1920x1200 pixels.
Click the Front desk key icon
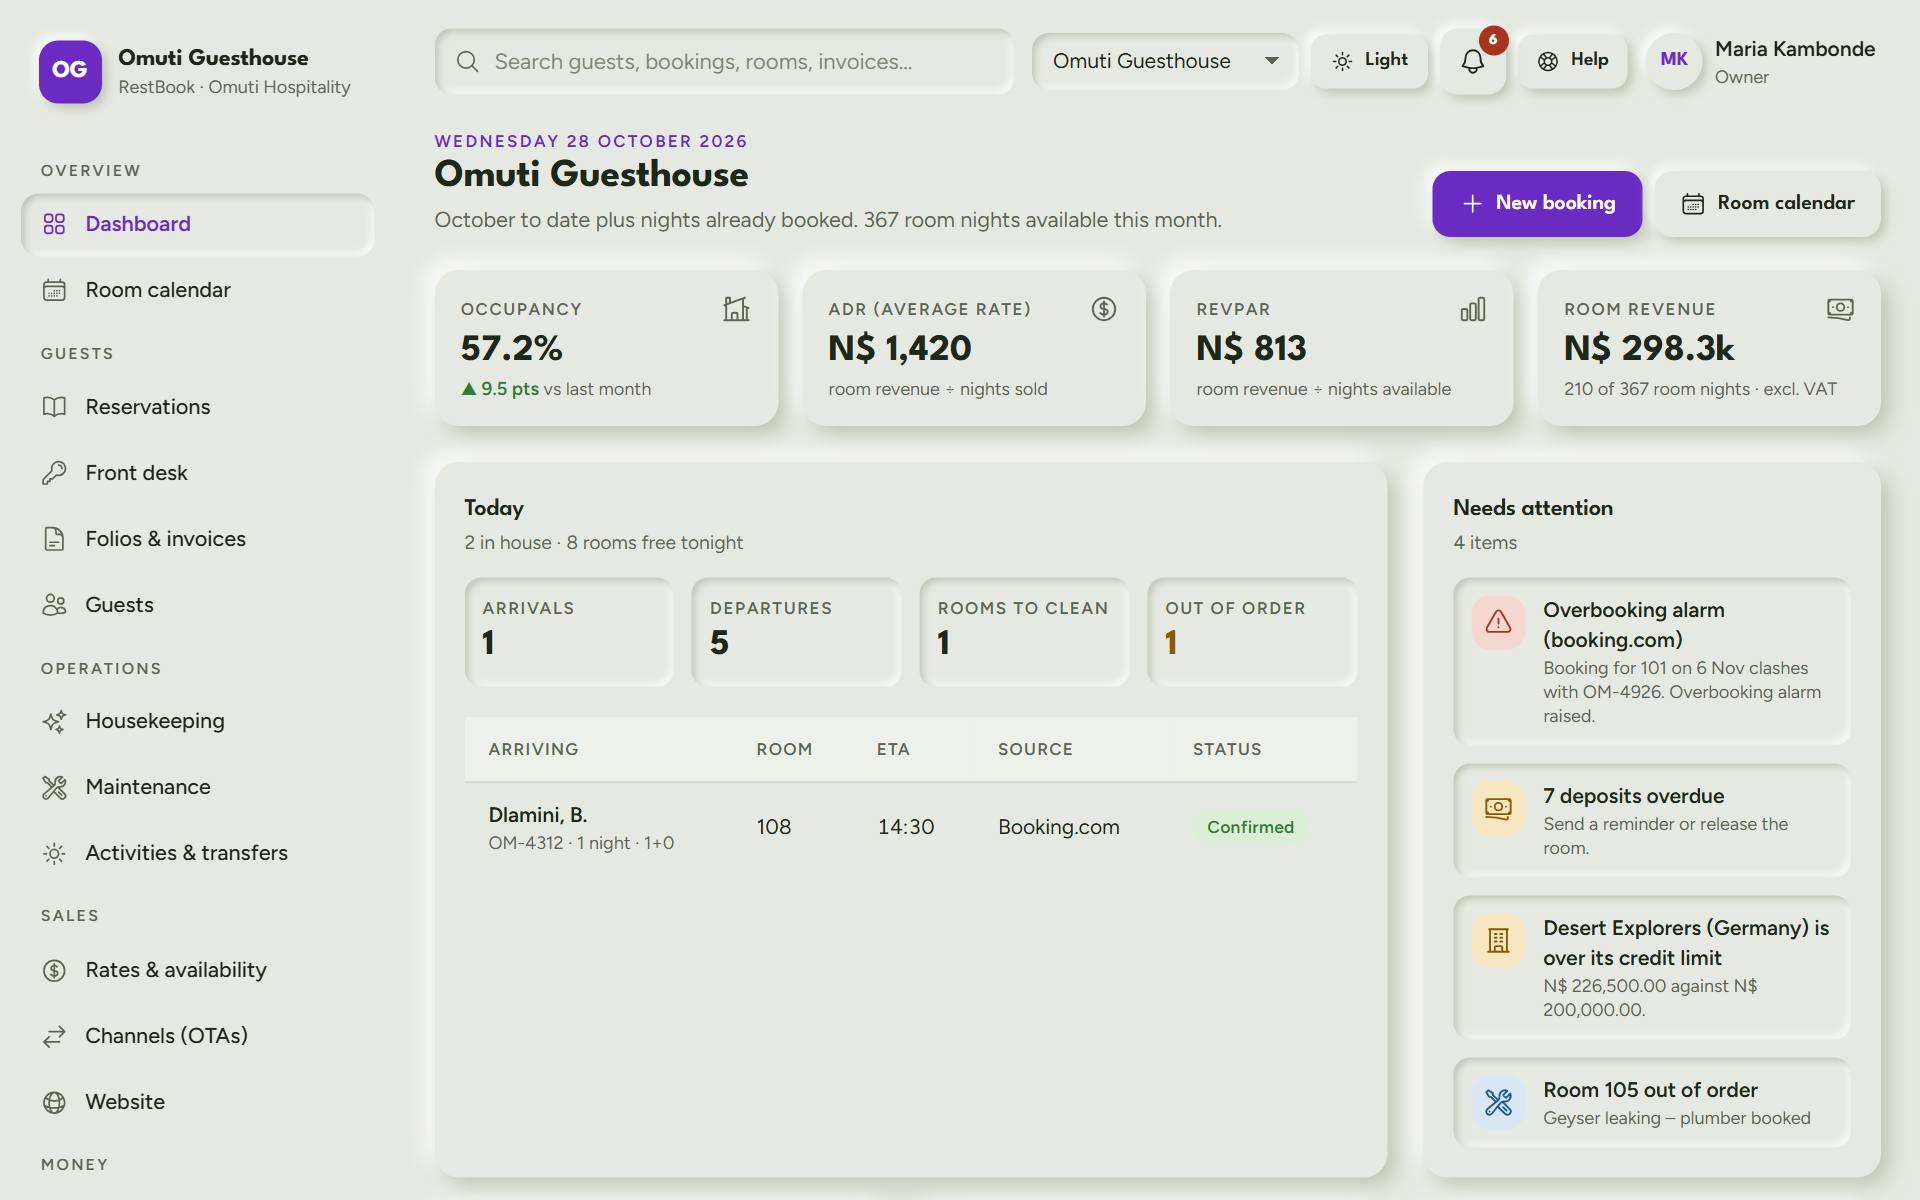[54, 473]
